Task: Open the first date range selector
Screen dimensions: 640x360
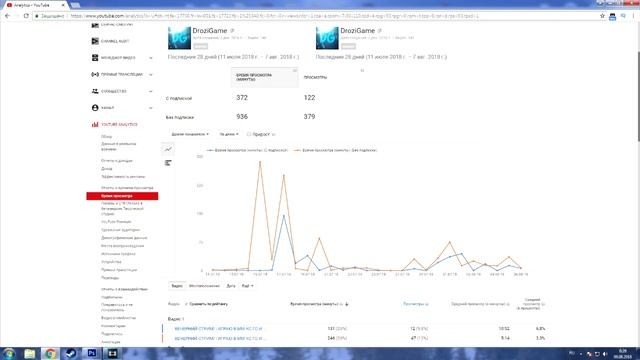Action: 233,57
